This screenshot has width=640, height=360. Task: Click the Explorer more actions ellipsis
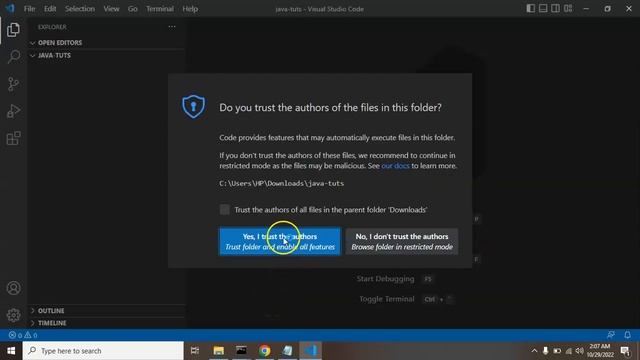click(x=172, y=27)
